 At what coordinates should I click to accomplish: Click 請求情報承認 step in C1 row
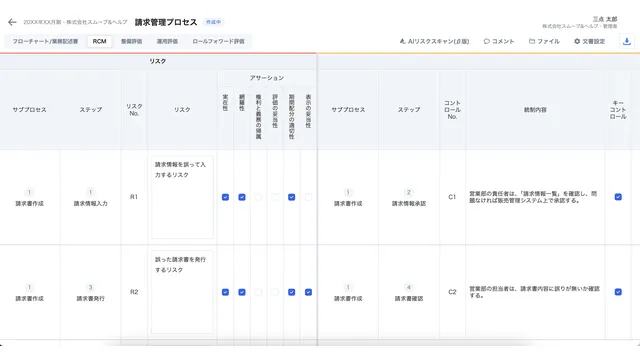point(409,203)
